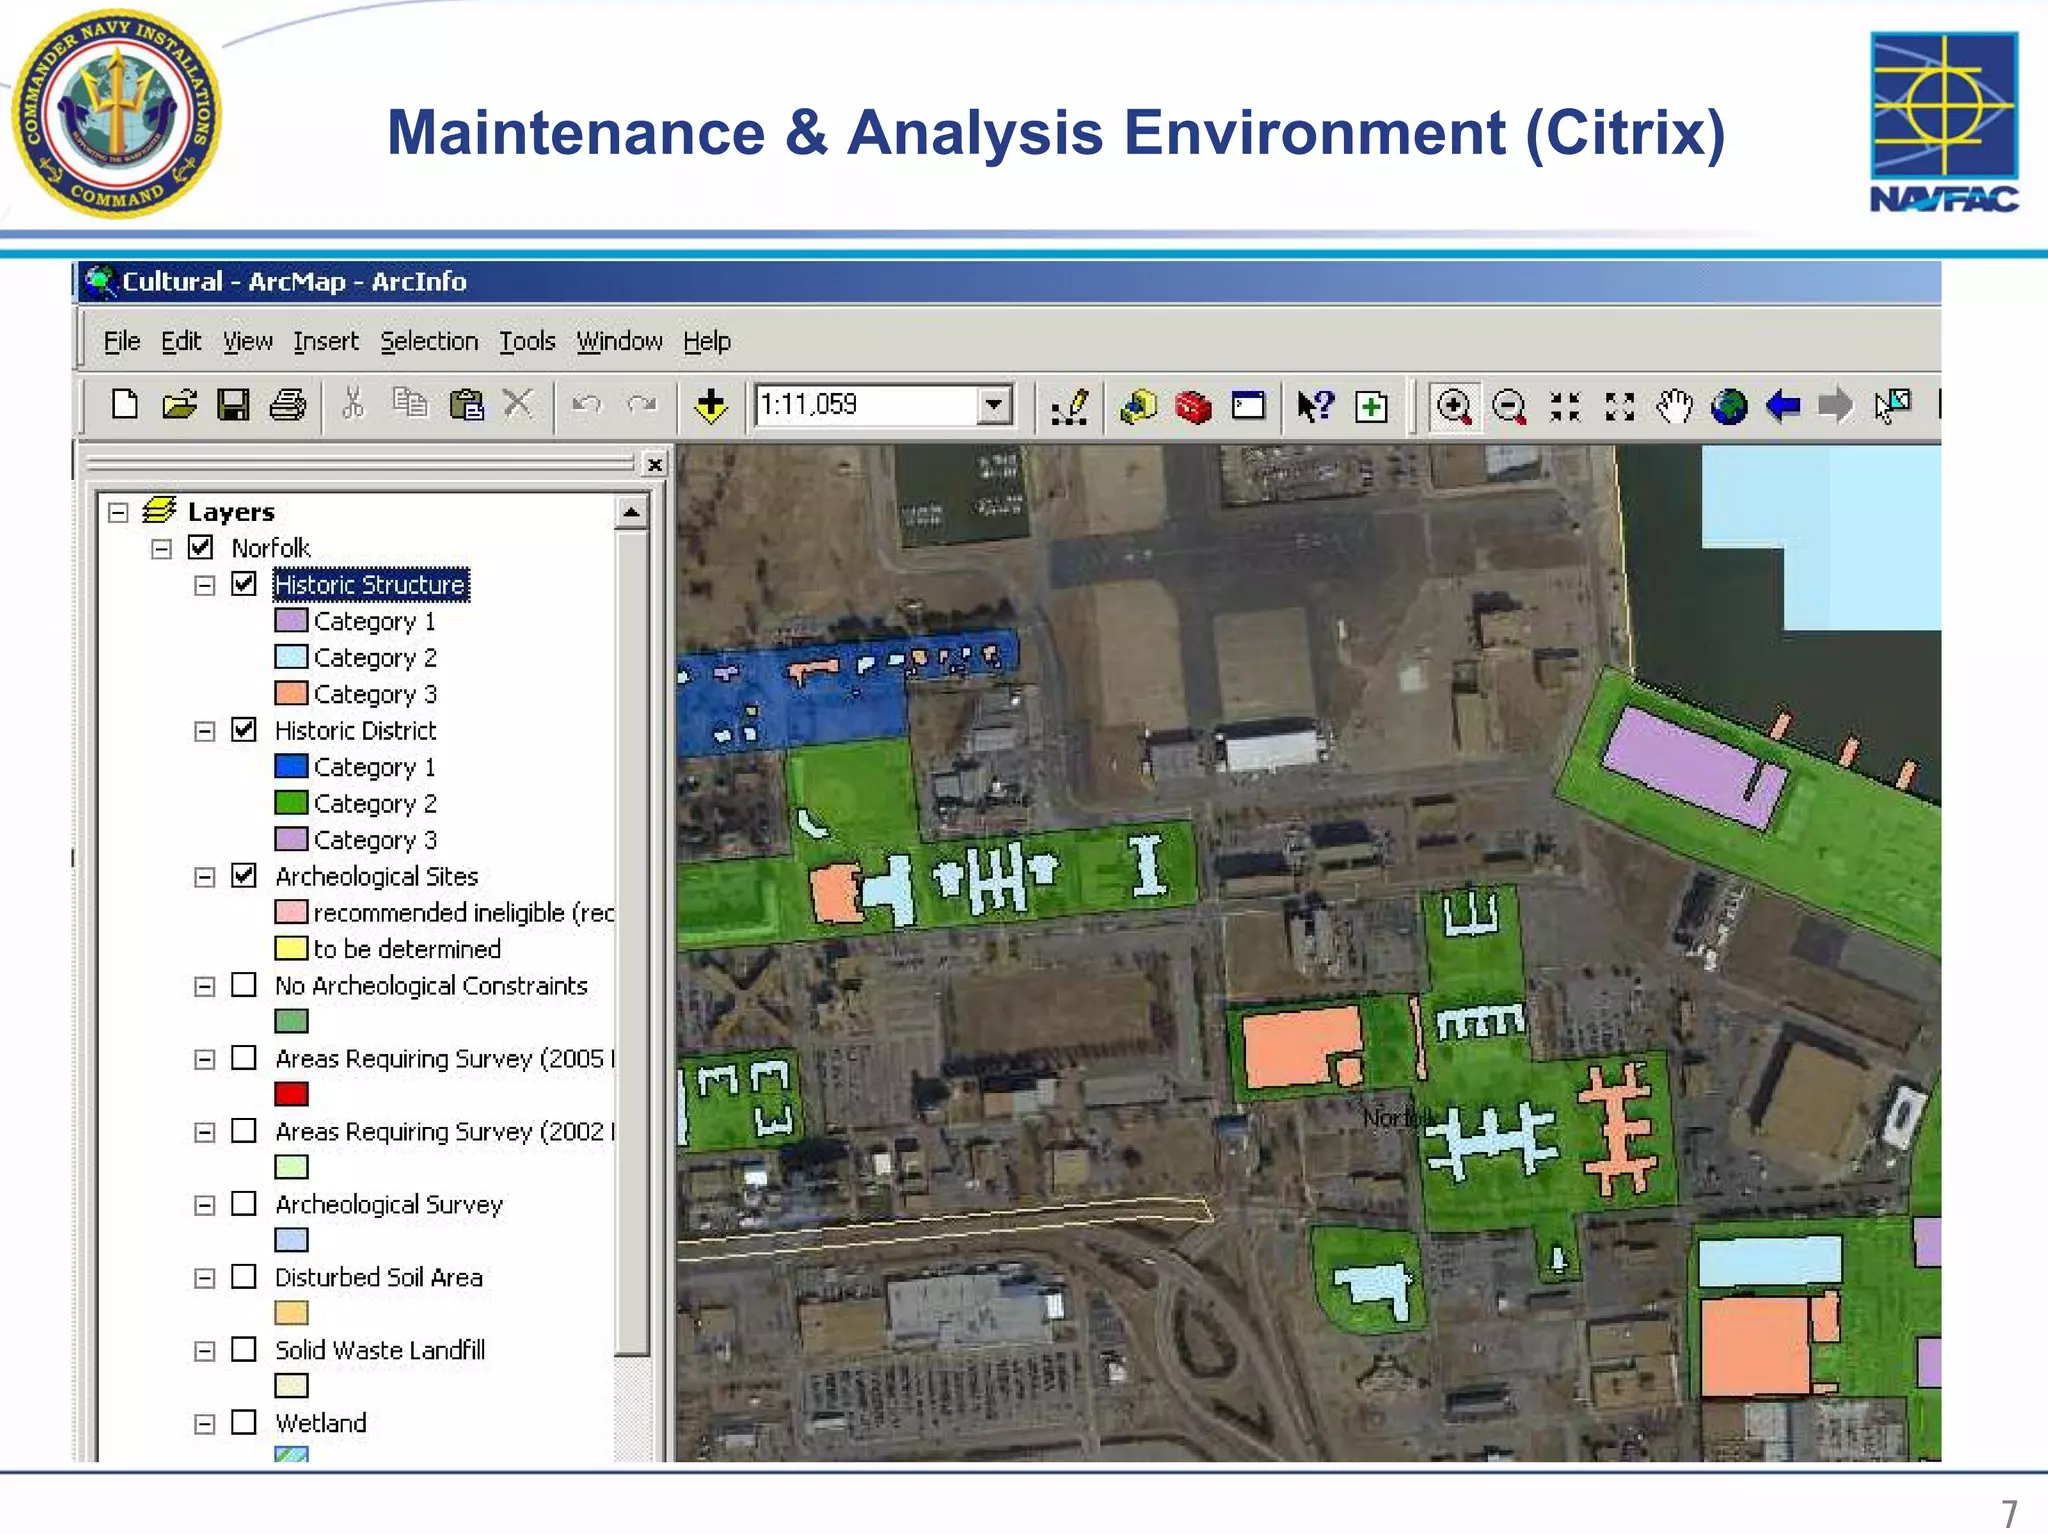Collapse Wetland layer legend
The height and width of the screenshot is (1534, 2048).
click(x=204, y=1424)
